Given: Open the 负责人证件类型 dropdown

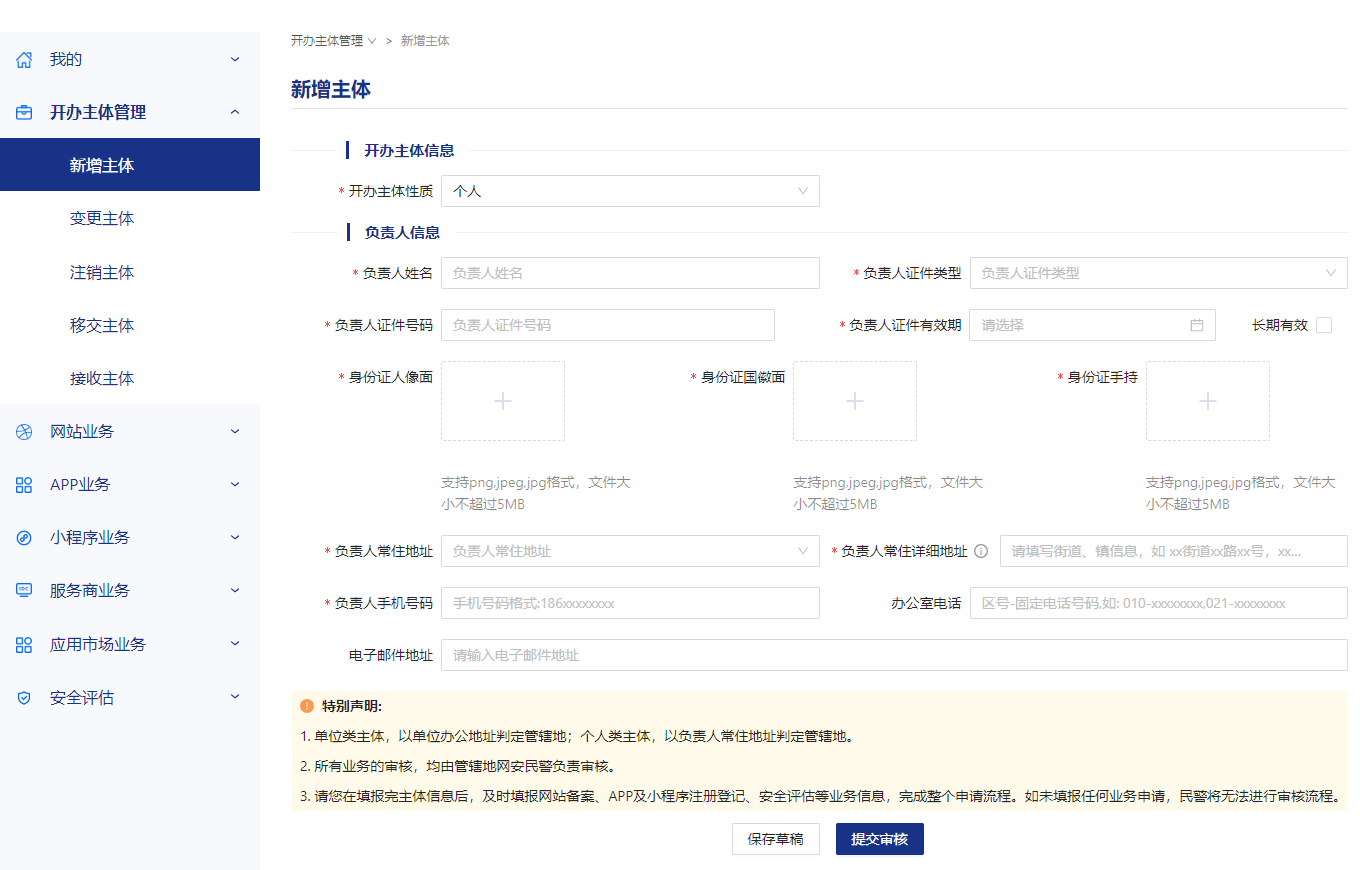Looking at the screenshot, I should click(x=1158, y=272).
